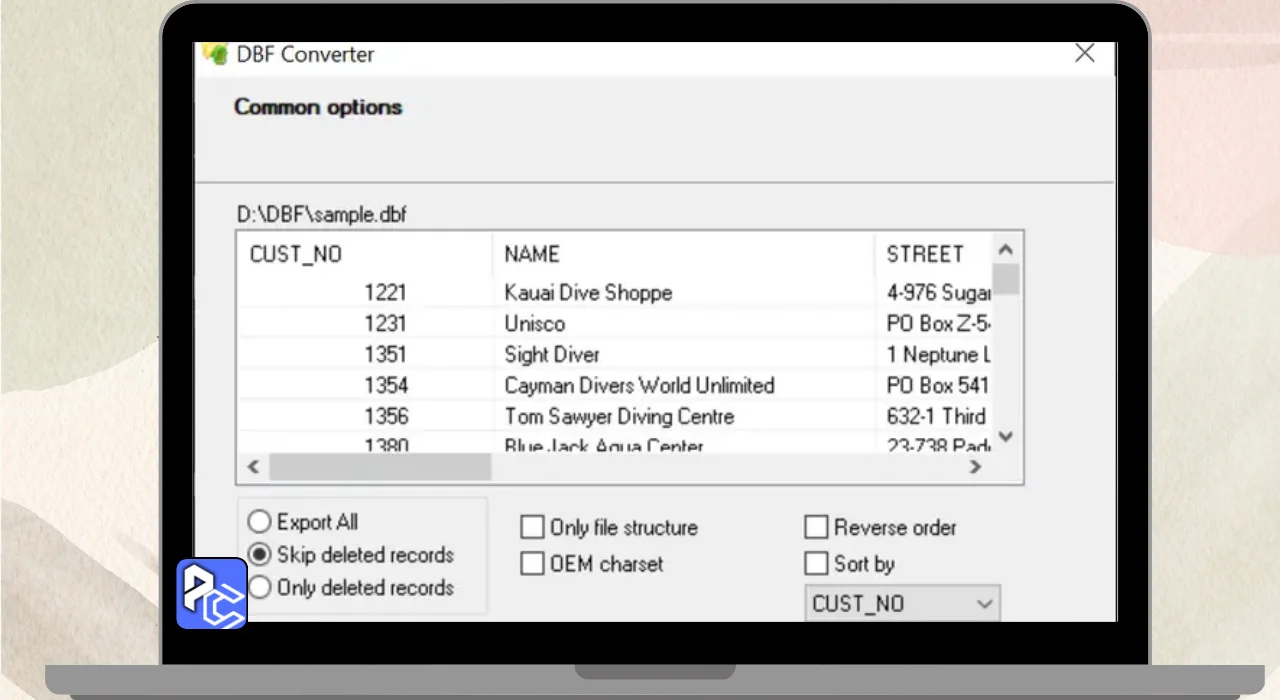Enable the Reverse order checkbox
1280x700 pixels.
pyautogui.click(x=817, y=527)
